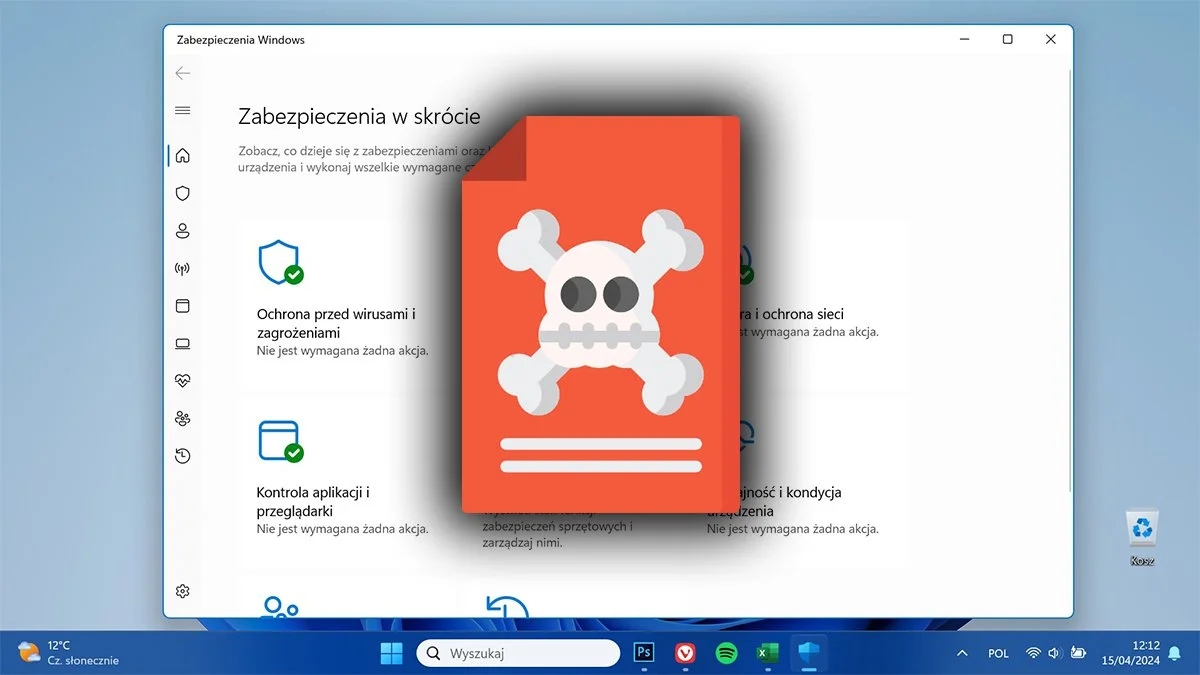The width and height of the screenshot is (1200, 675).
Task: Launch Photoshop from the taskbar
Action: (644, 652)
